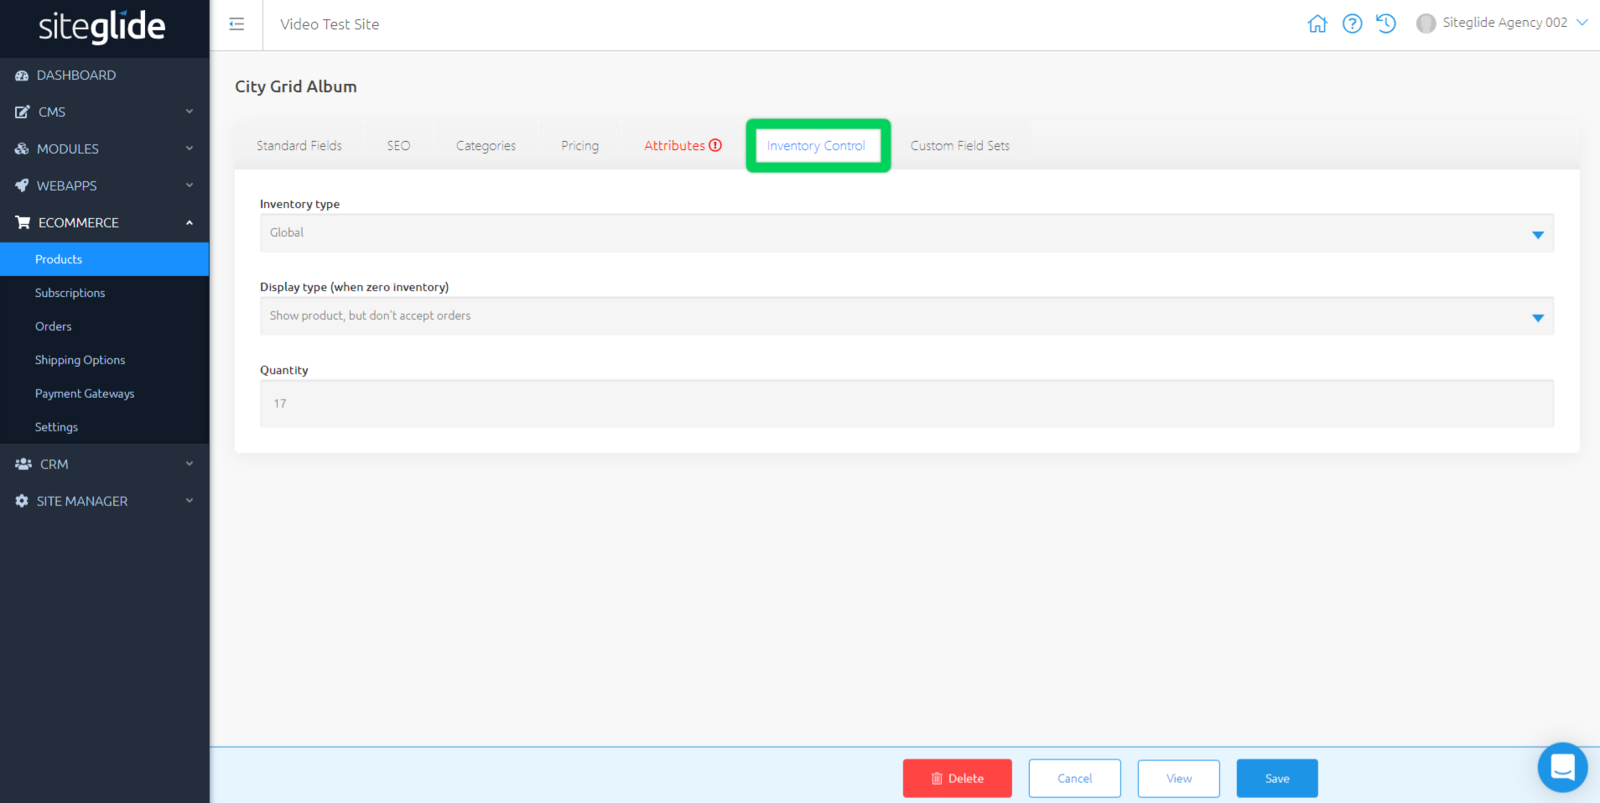Image resolution: width=1600 pixels, height=803 pixels.
Task: Open the history clock icon
Action: [1386, 24]
